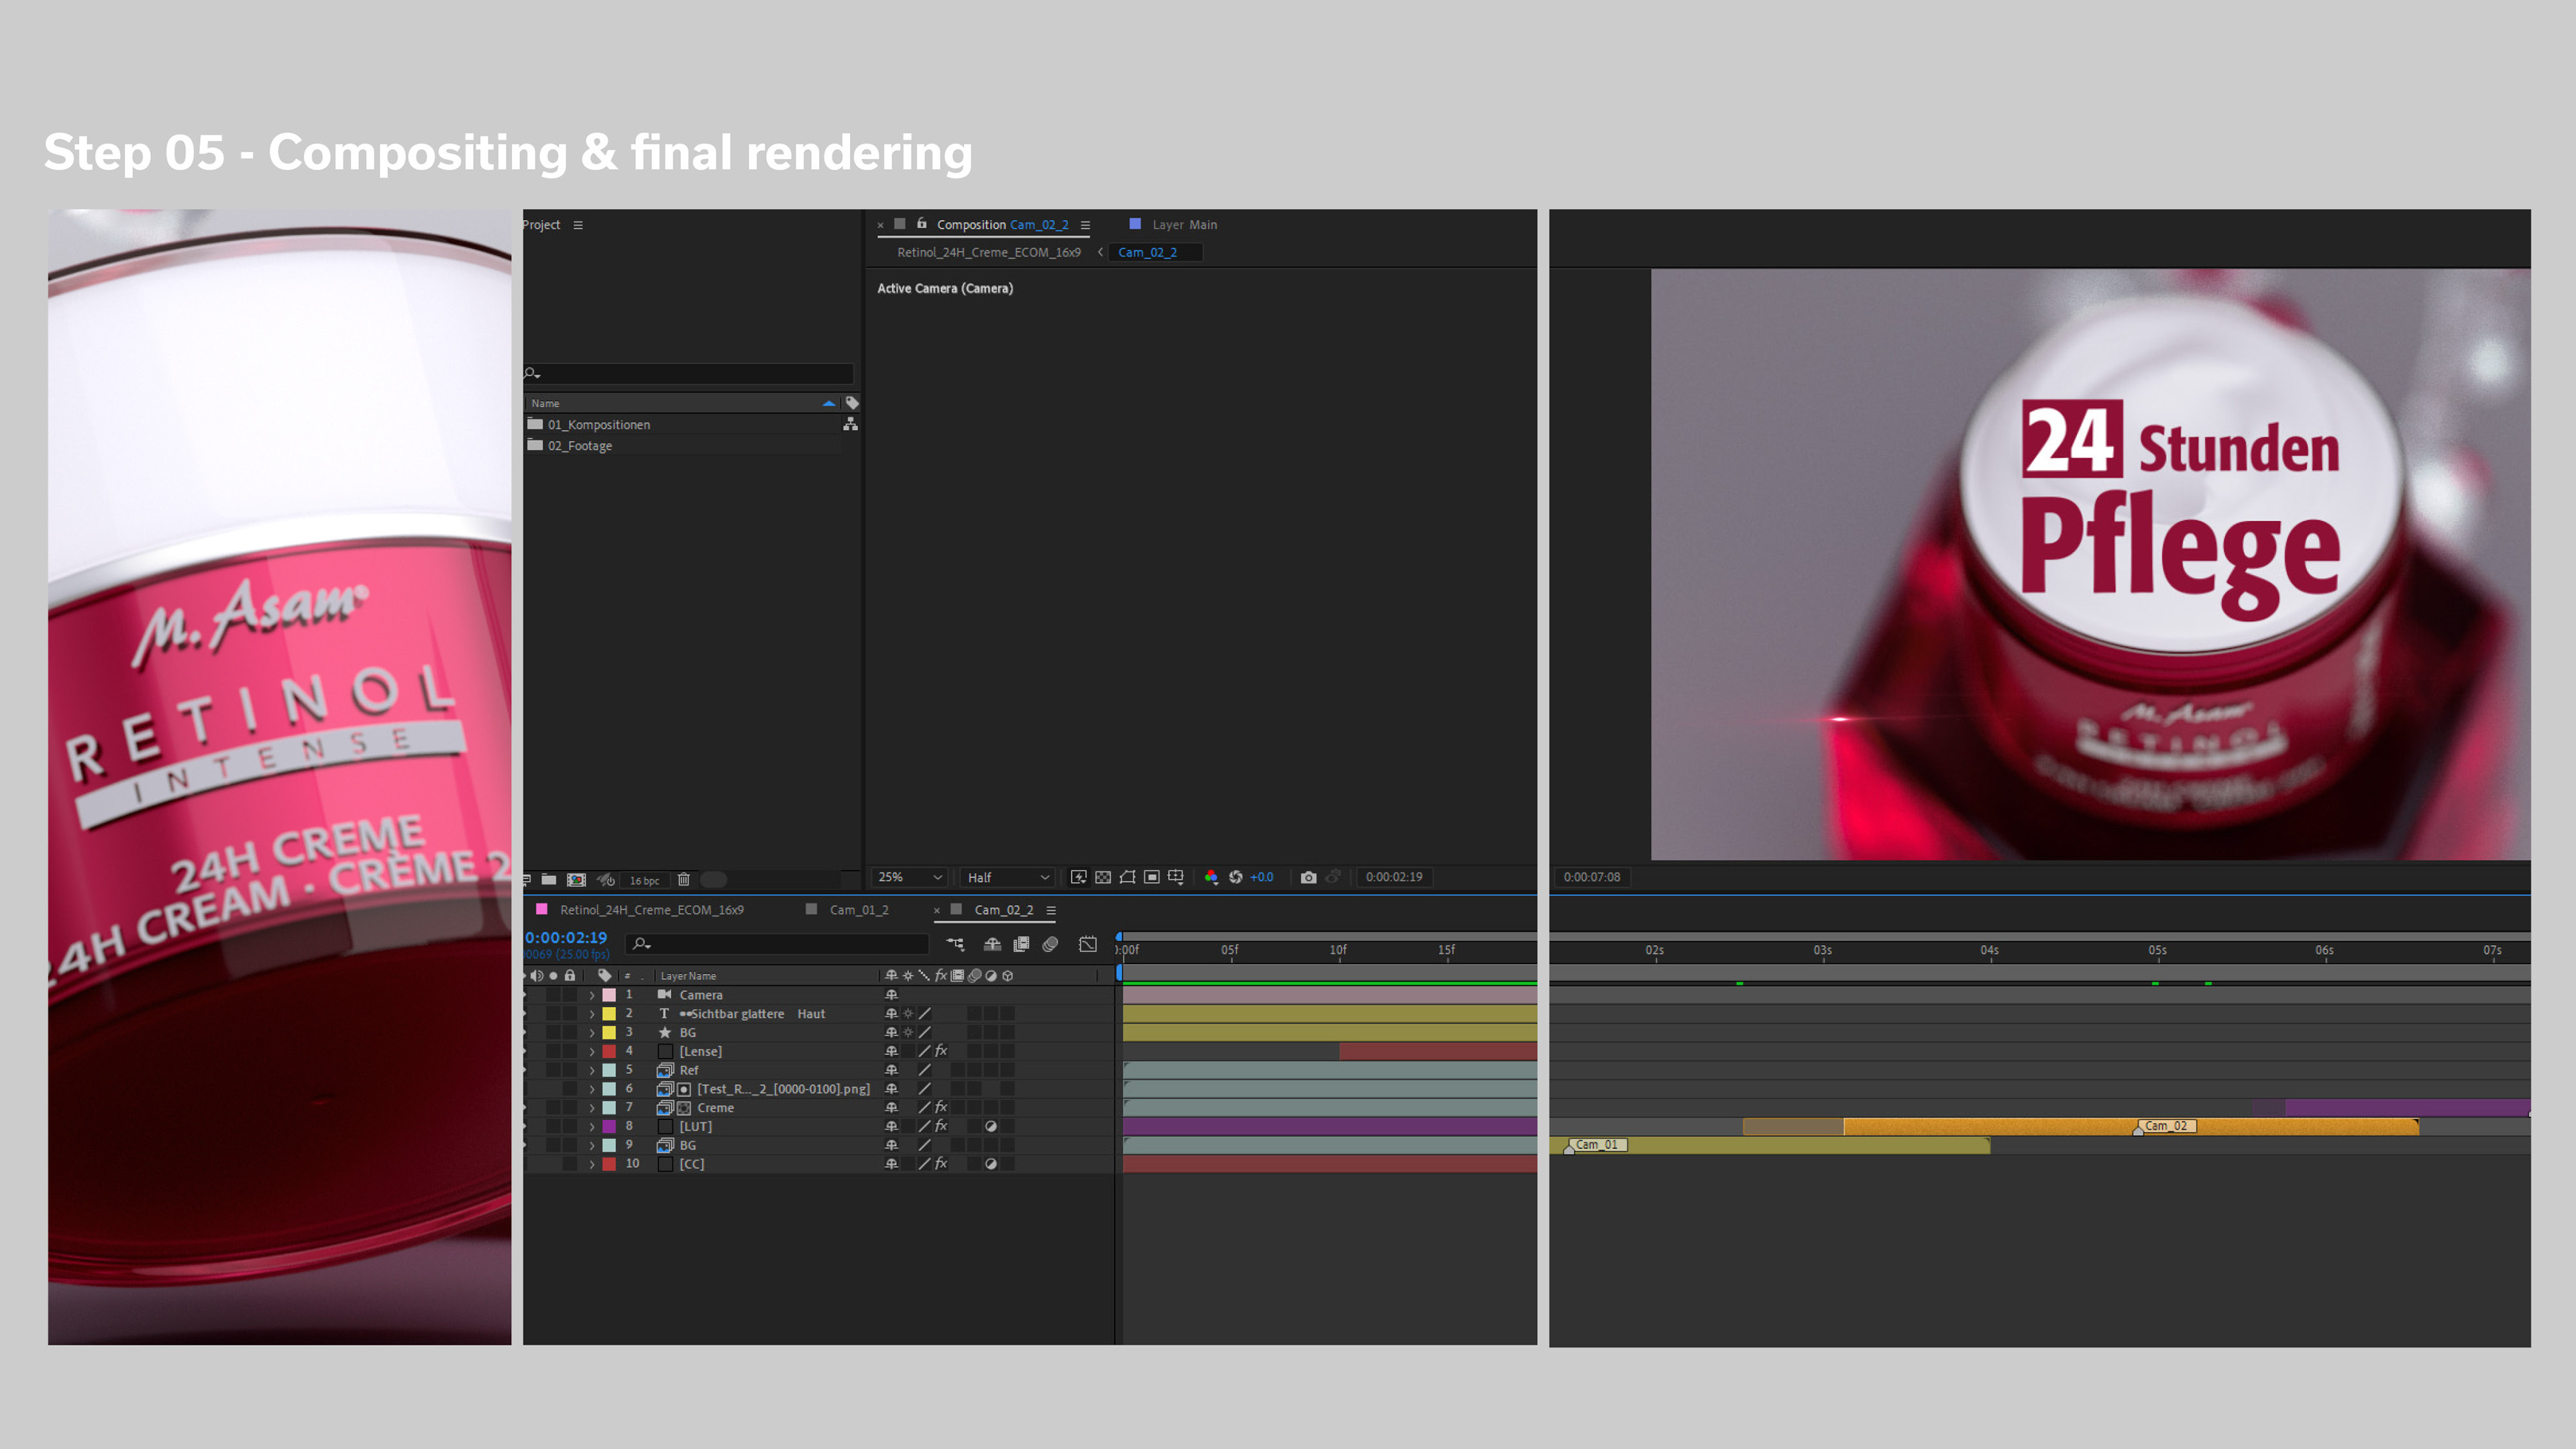Expand the Sichtbar glattere Haut text layer

(592, 1014)
